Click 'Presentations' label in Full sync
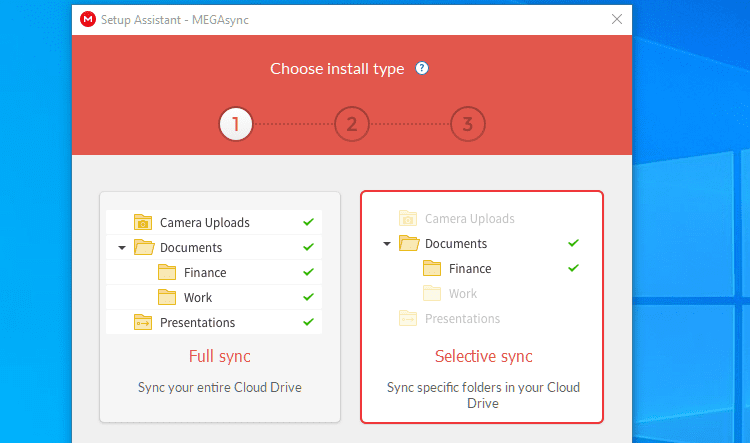 pos(198,322)
